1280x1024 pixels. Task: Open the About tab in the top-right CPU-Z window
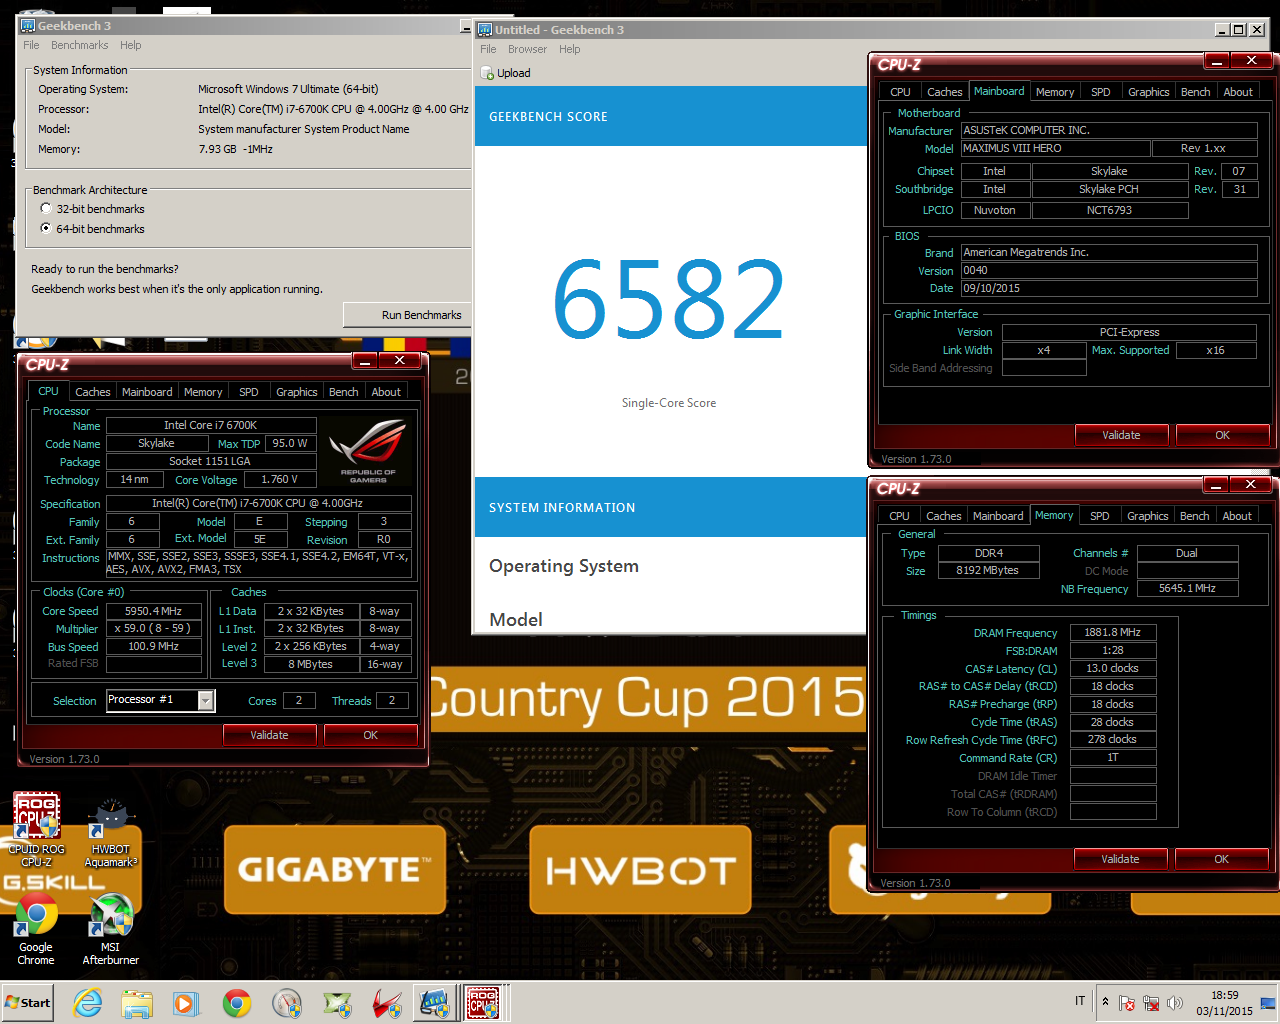click(x=1238, y=92)
